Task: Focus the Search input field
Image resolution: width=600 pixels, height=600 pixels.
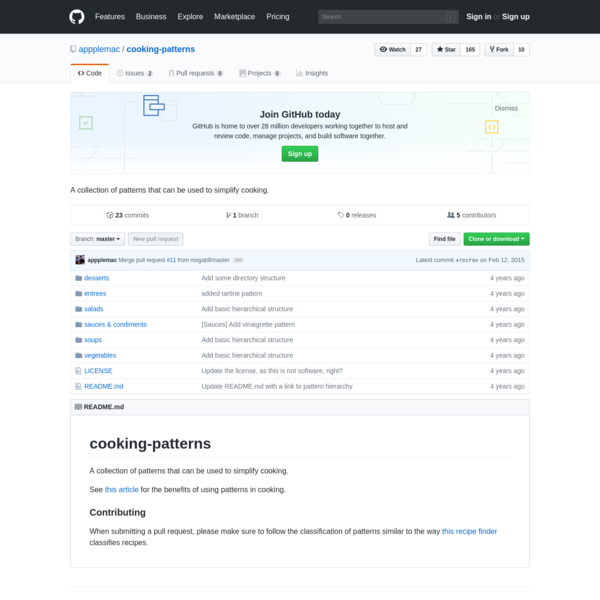Action: click(x=388, y=17)
